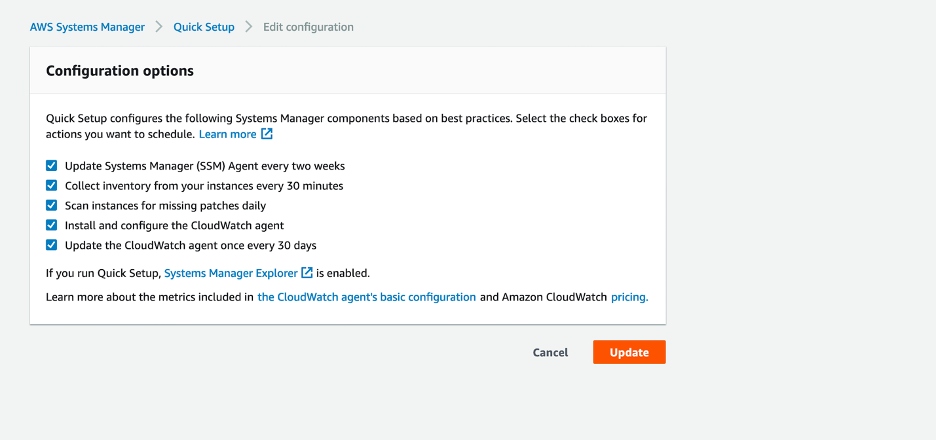Uncheck Install and configure CloudWatch agent checkbox
The width and height of the screenshot is (936, 440).
point(52,225)
